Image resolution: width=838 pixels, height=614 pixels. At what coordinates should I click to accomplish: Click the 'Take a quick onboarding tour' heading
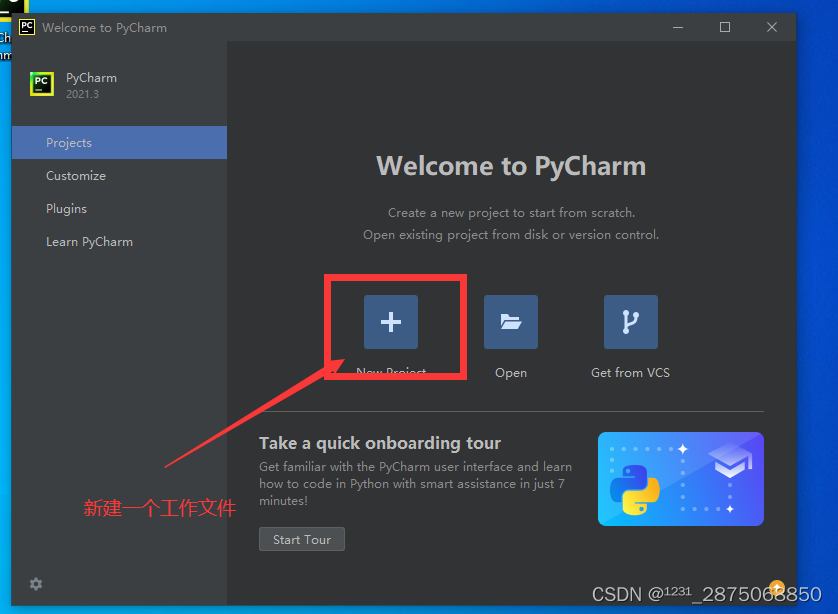pos(380,443)
